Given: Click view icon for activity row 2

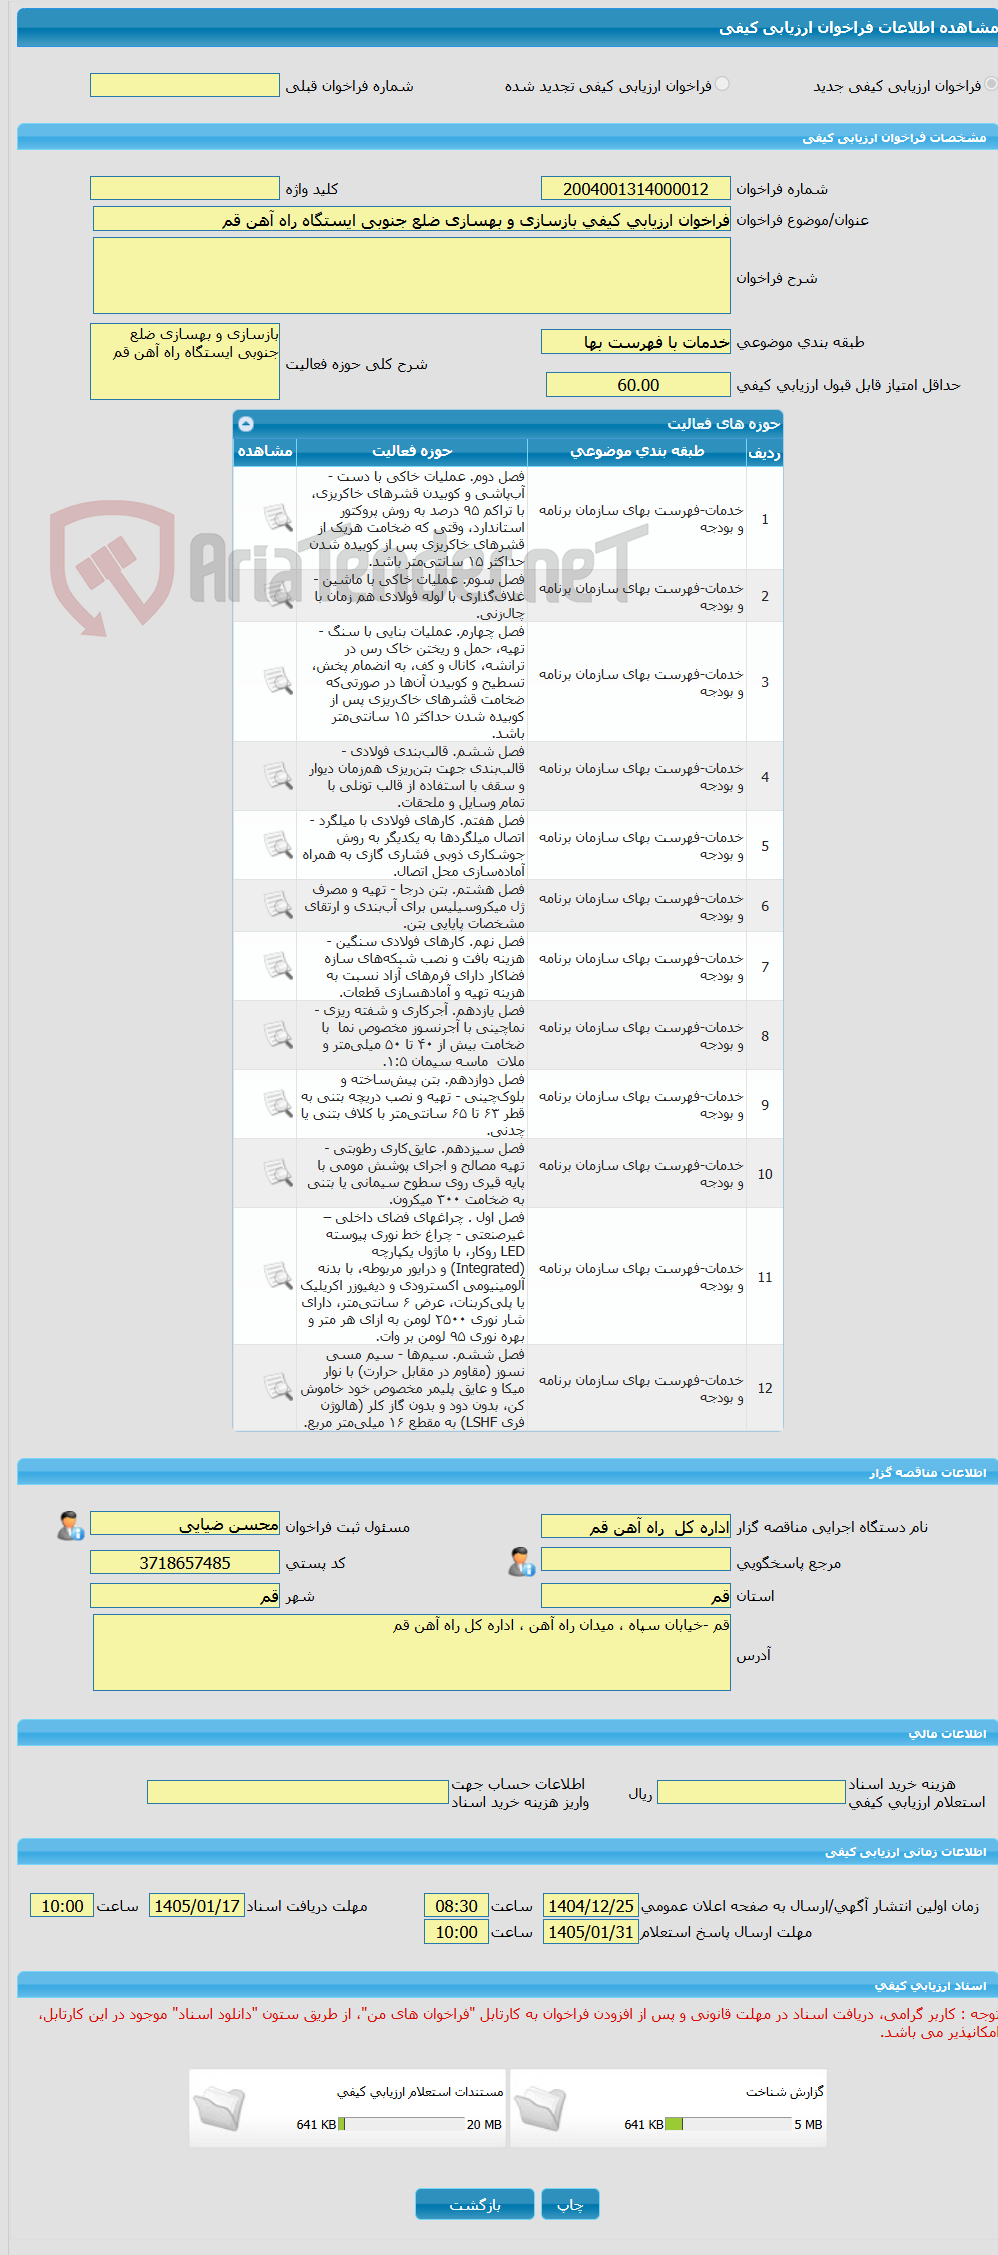Looking at the screenshot, I should click(x=278, y=595).
